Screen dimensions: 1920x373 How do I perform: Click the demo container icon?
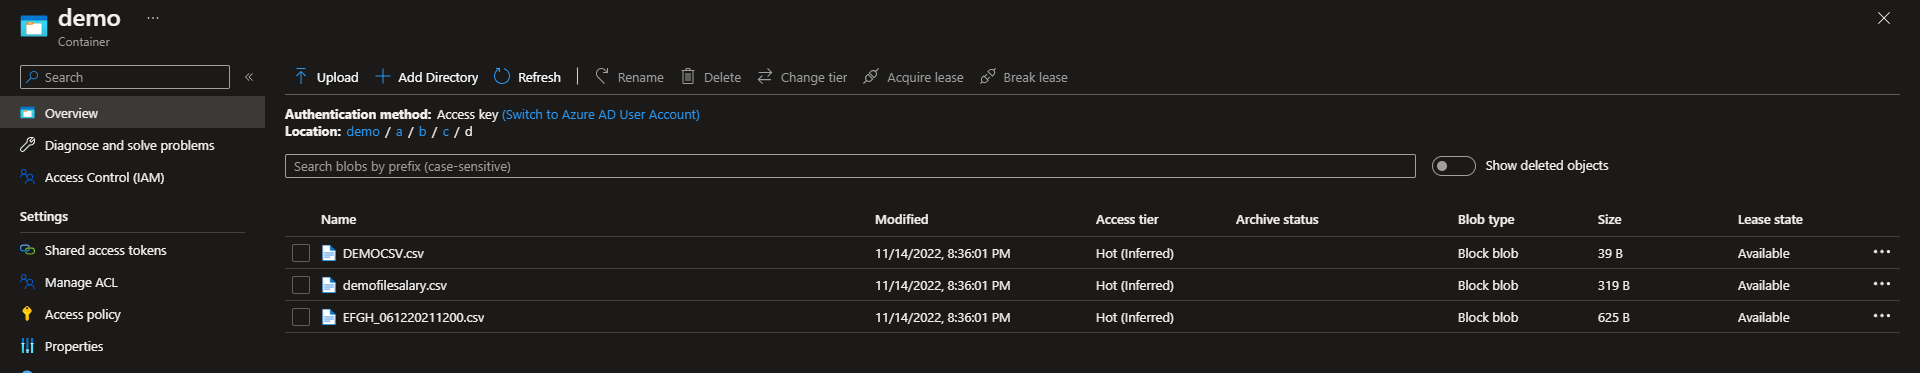click(x=34, y=26)
